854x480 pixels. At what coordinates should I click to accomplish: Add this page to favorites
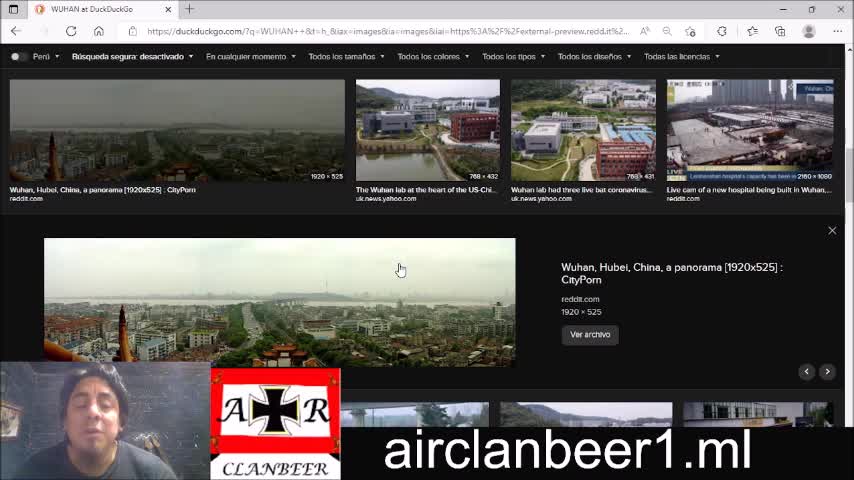click(691, 31)
